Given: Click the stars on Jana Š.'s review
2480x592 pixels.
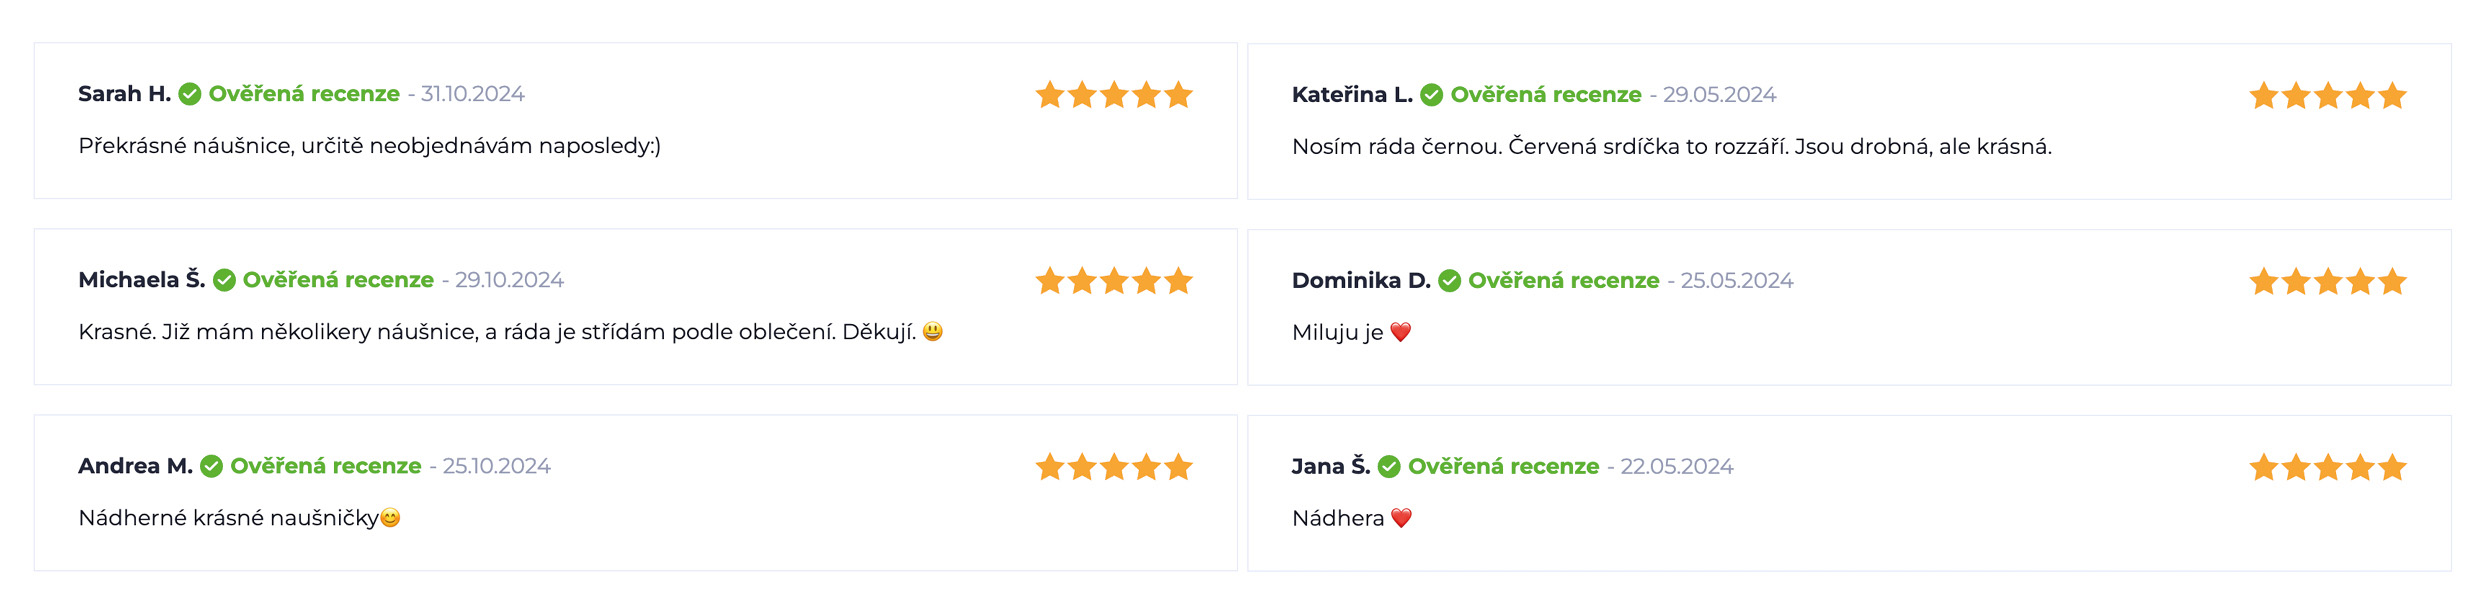Looking at the screenshot, I should [x=2328, y=468].
